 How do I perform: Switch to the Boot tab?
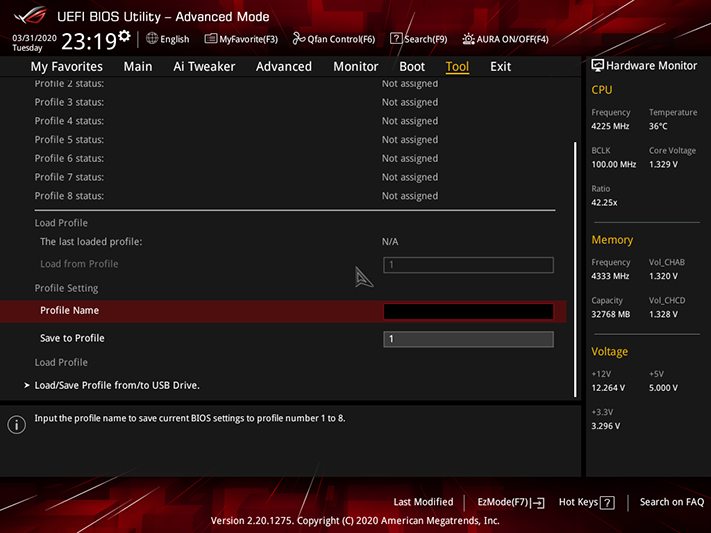tap(412, 67)
